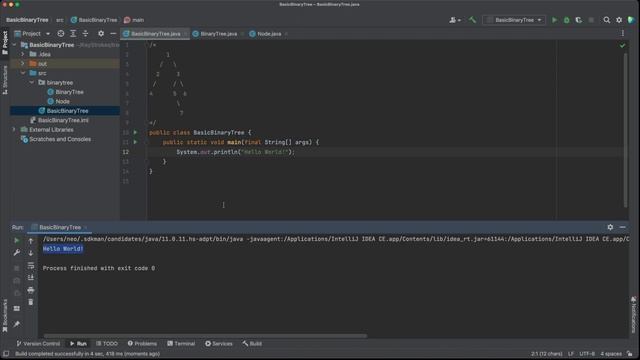
Task: Open IDE settings gear in top toolbar
Action: coord(619,20)
